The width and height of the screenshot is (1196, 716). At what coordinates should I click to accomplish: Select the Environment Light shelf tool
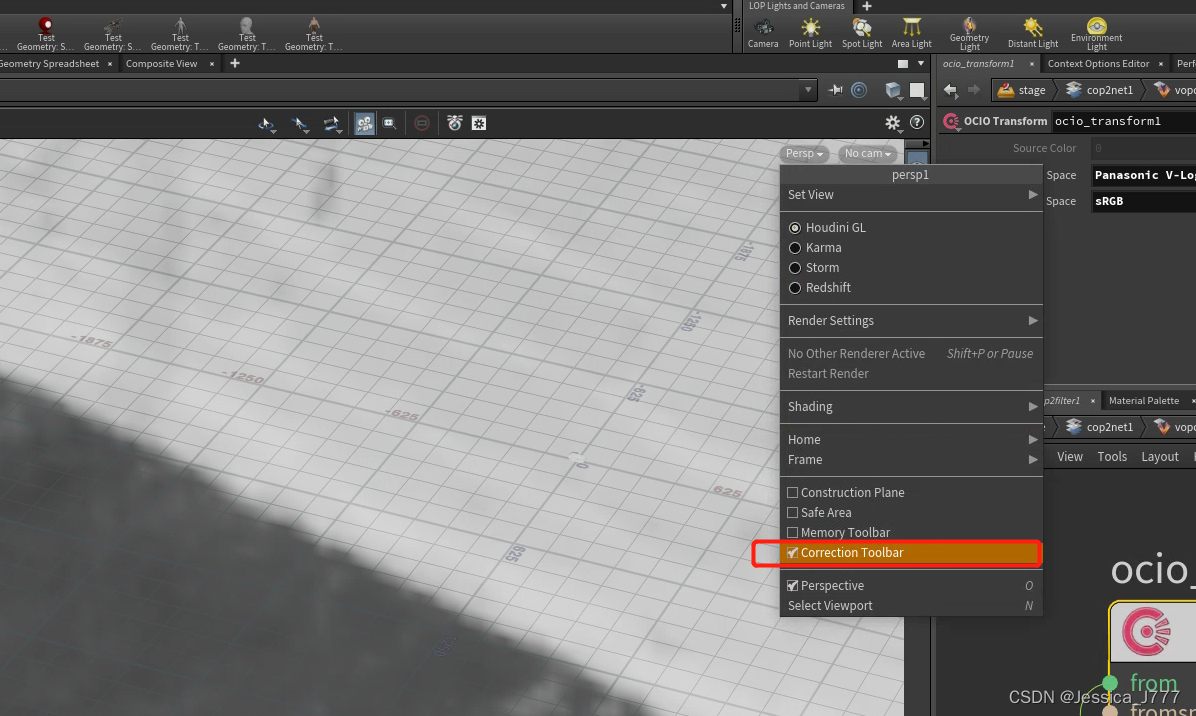click(1096, 34)
